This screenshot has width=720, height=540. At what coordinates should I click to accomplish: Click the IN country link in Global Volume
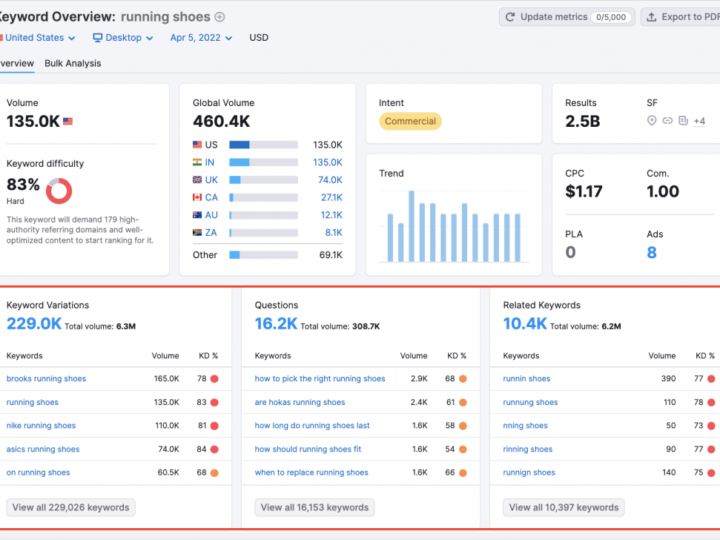click(209, 163)
